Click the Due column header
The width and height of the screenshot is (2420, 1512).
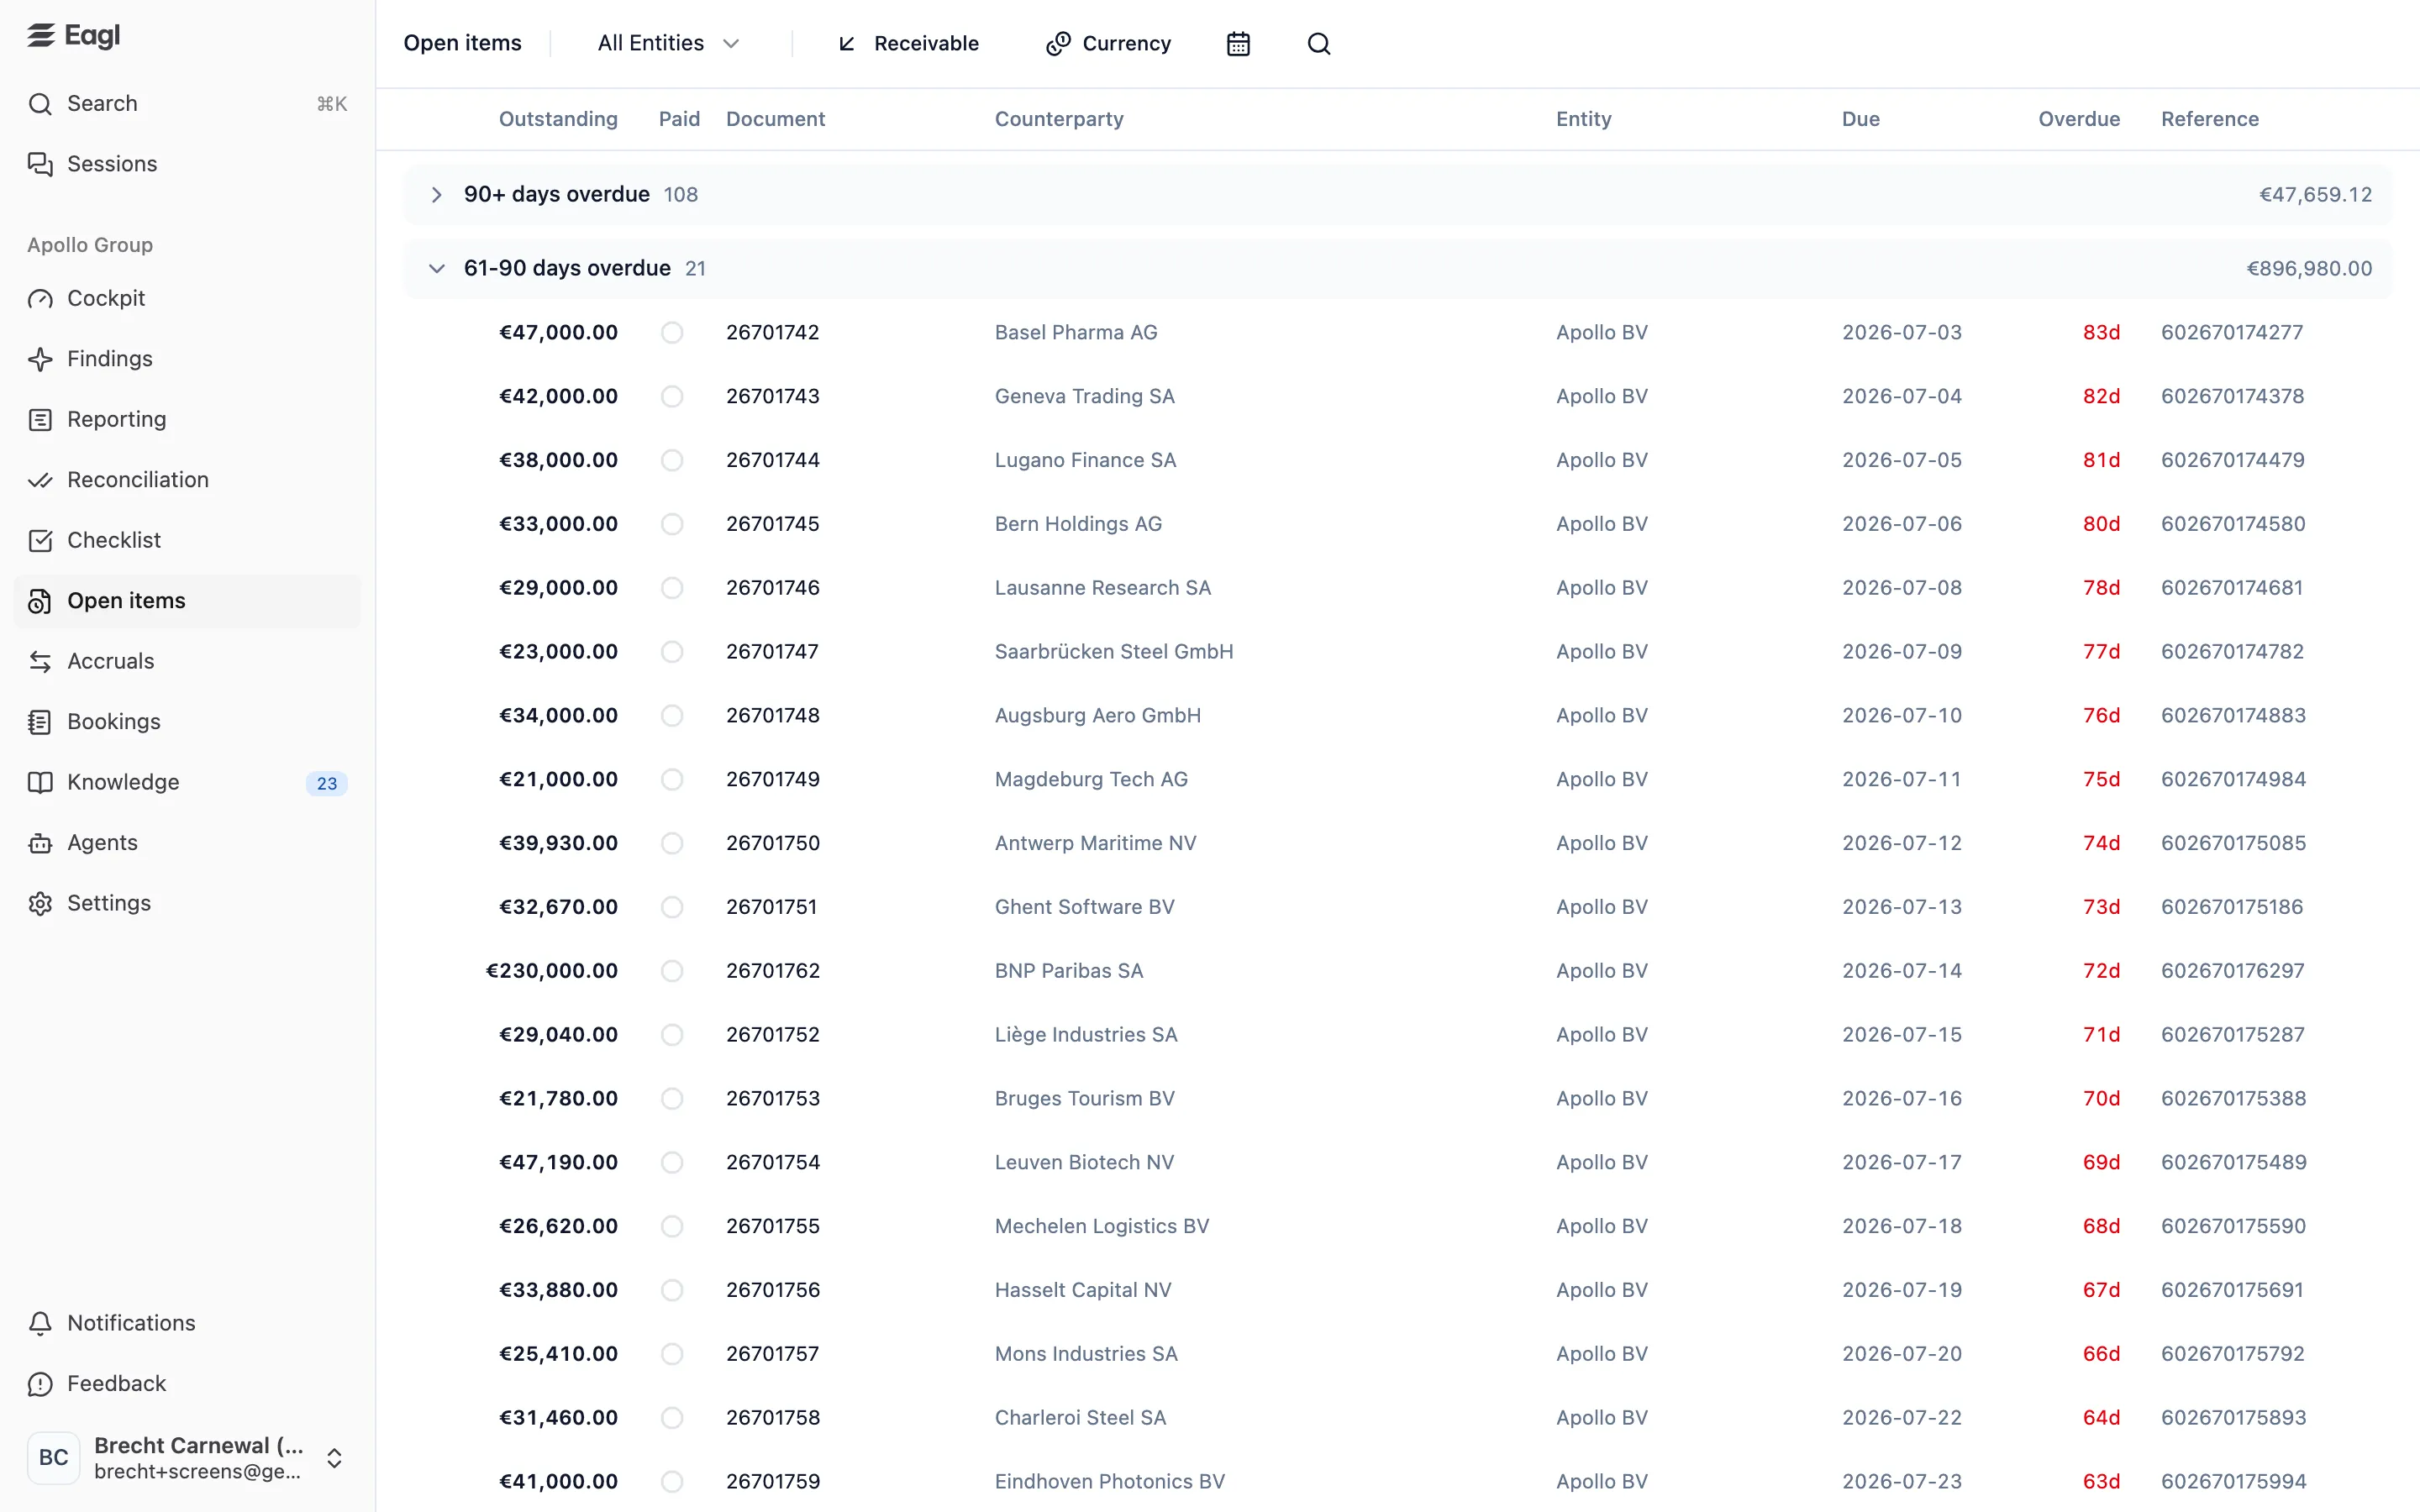pyautogui.click(x=1861, y=119)
